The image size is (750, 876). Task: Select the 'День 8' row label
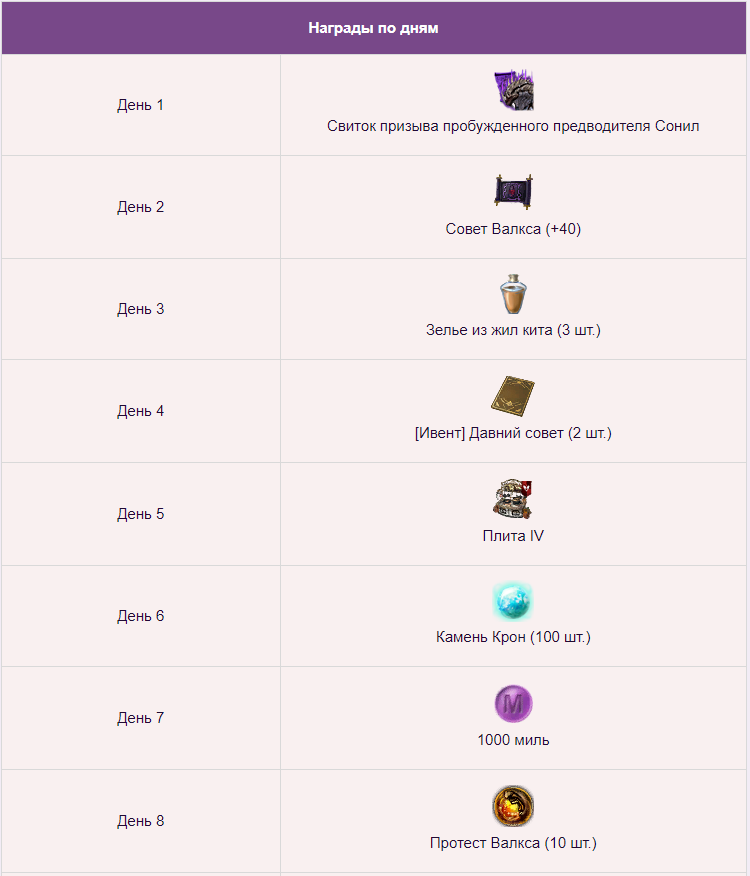tap(140, 821)
